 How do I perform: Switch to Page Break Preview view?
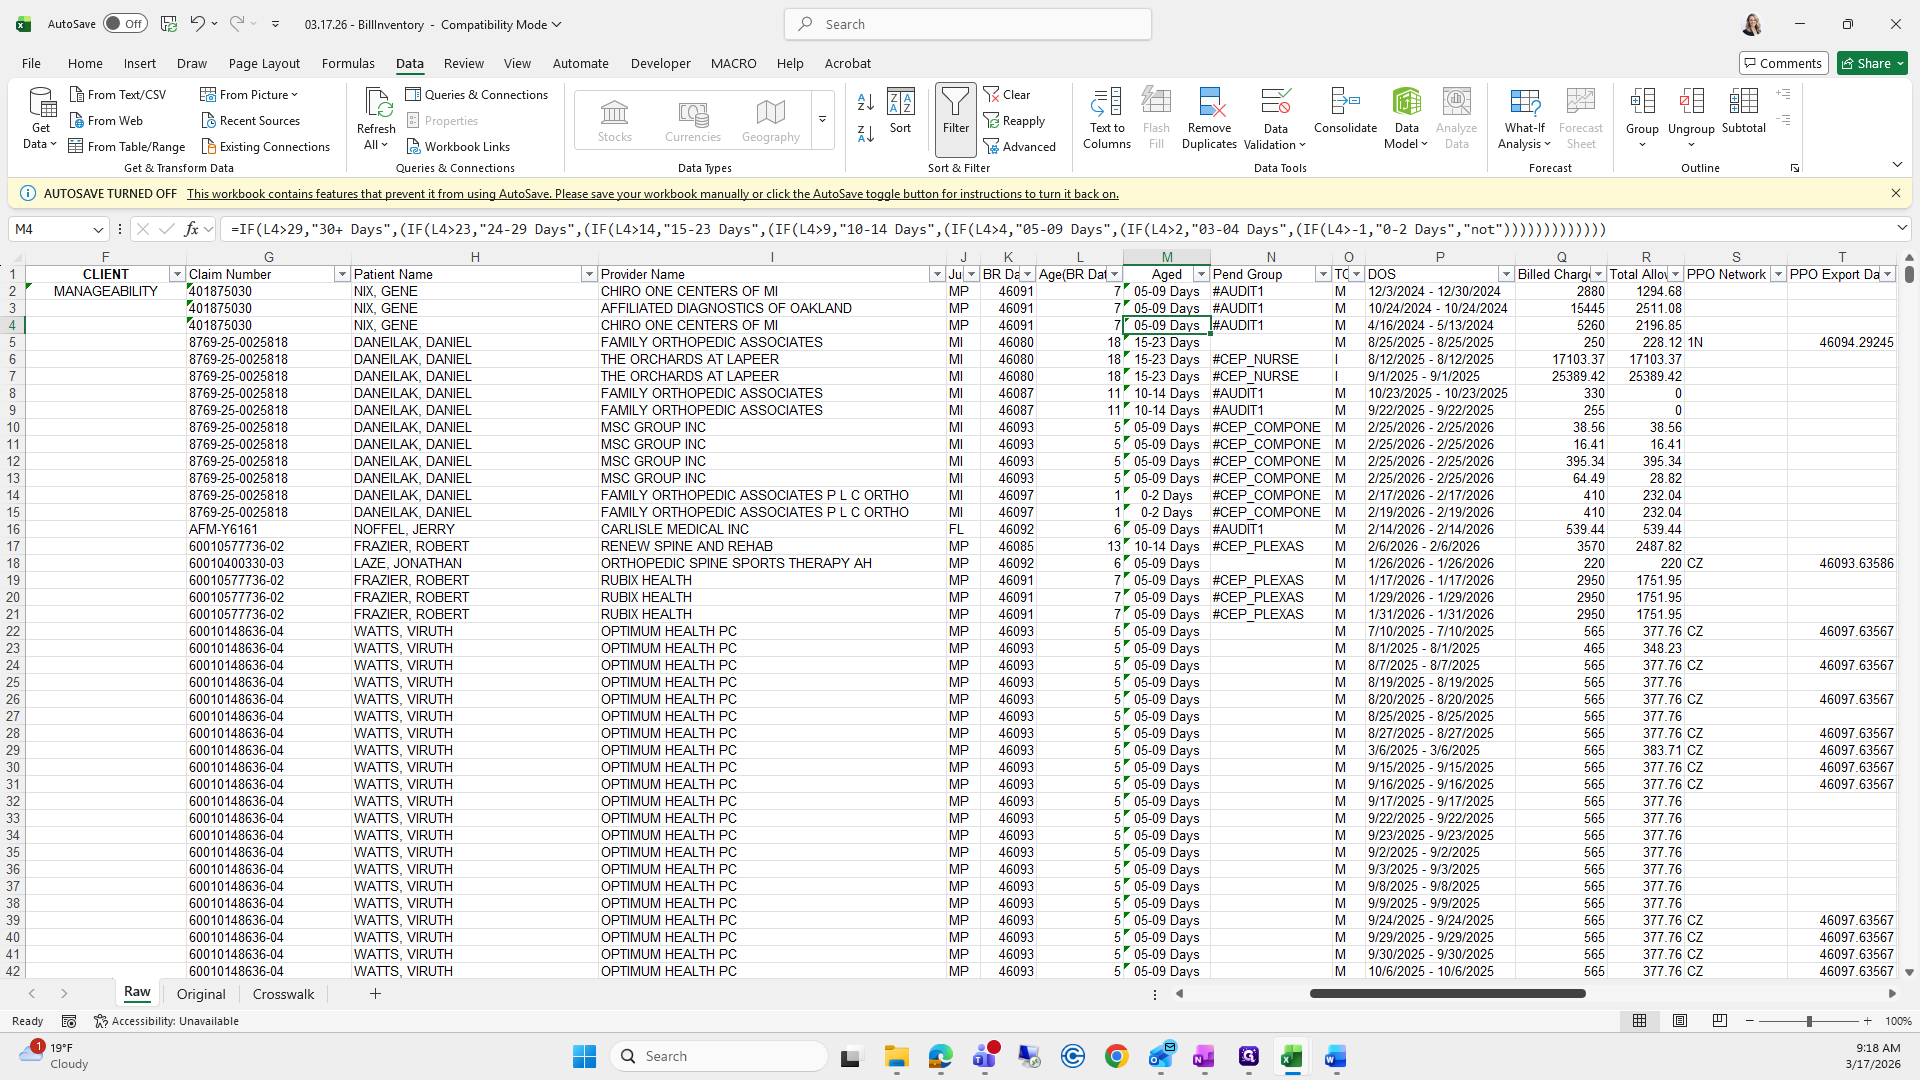coord(1719,1021)
